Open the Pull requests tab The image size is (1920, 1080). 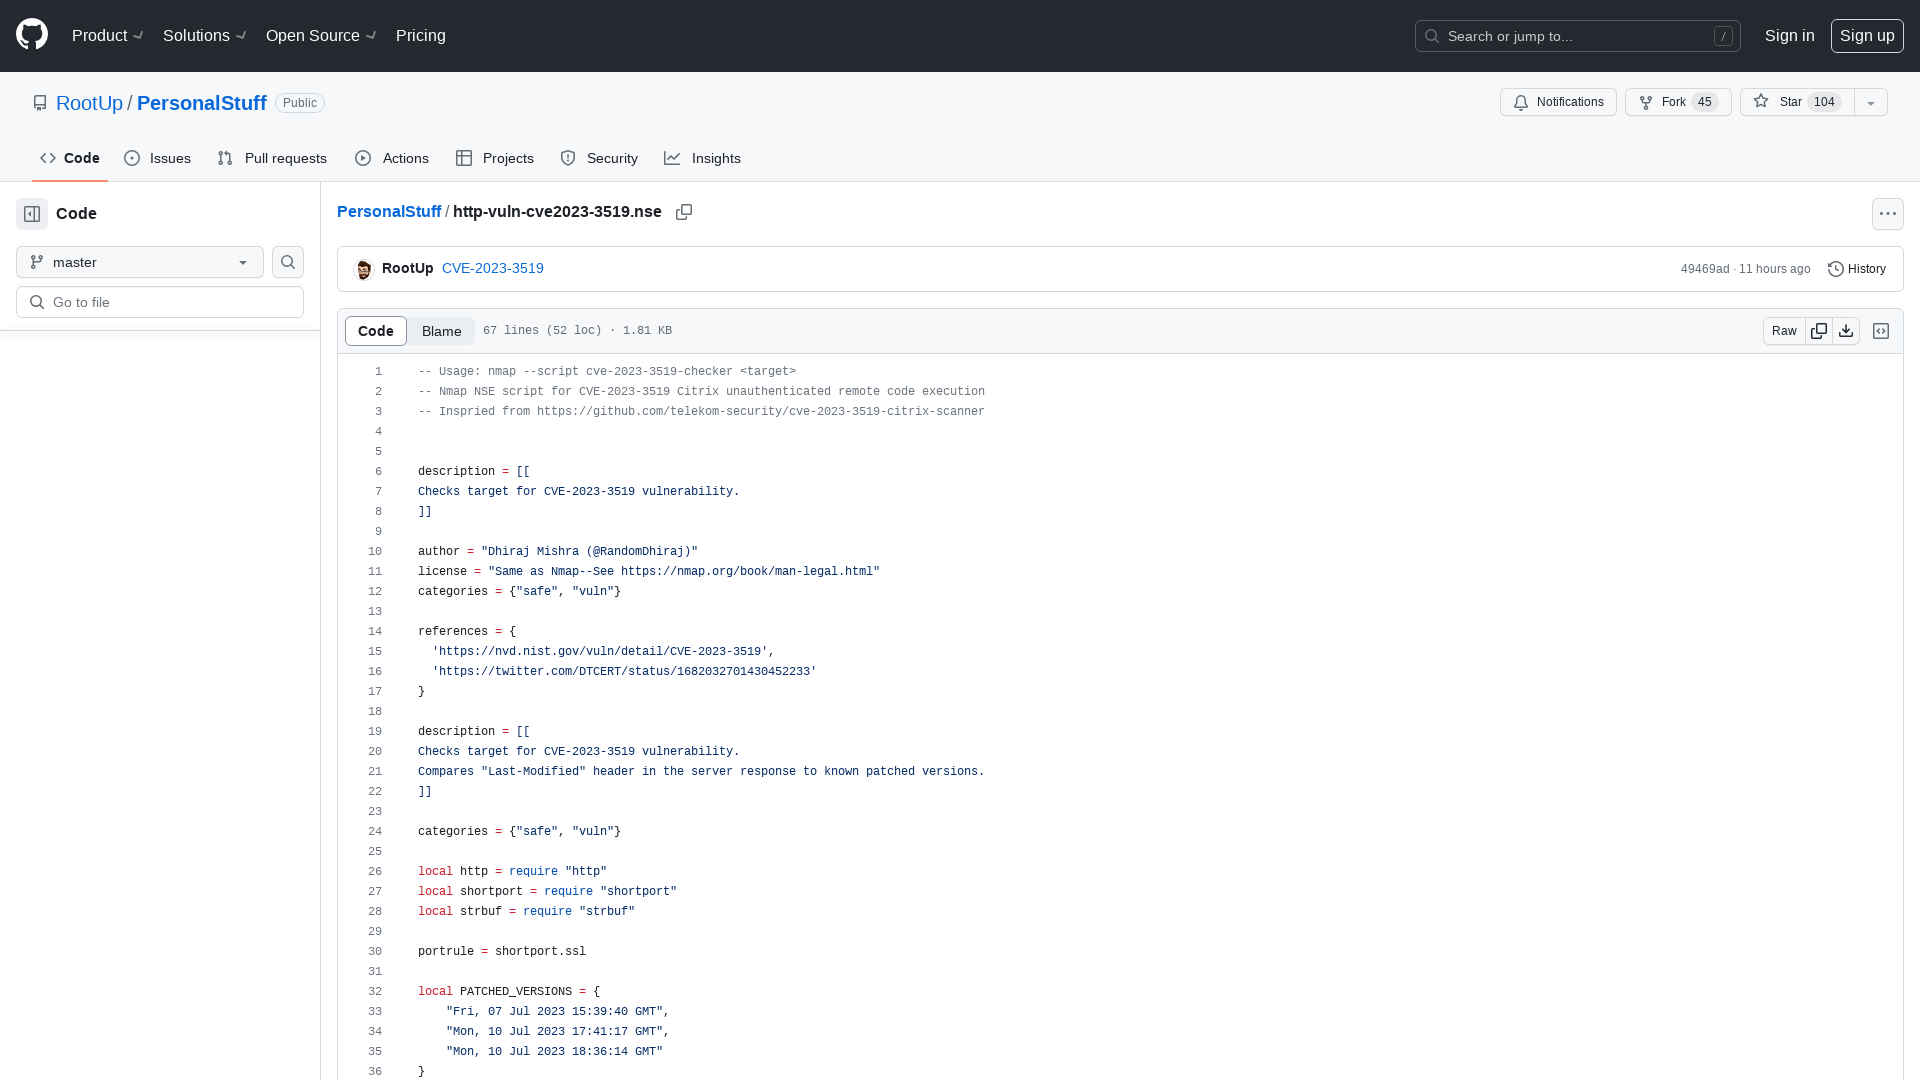[272, 158]
